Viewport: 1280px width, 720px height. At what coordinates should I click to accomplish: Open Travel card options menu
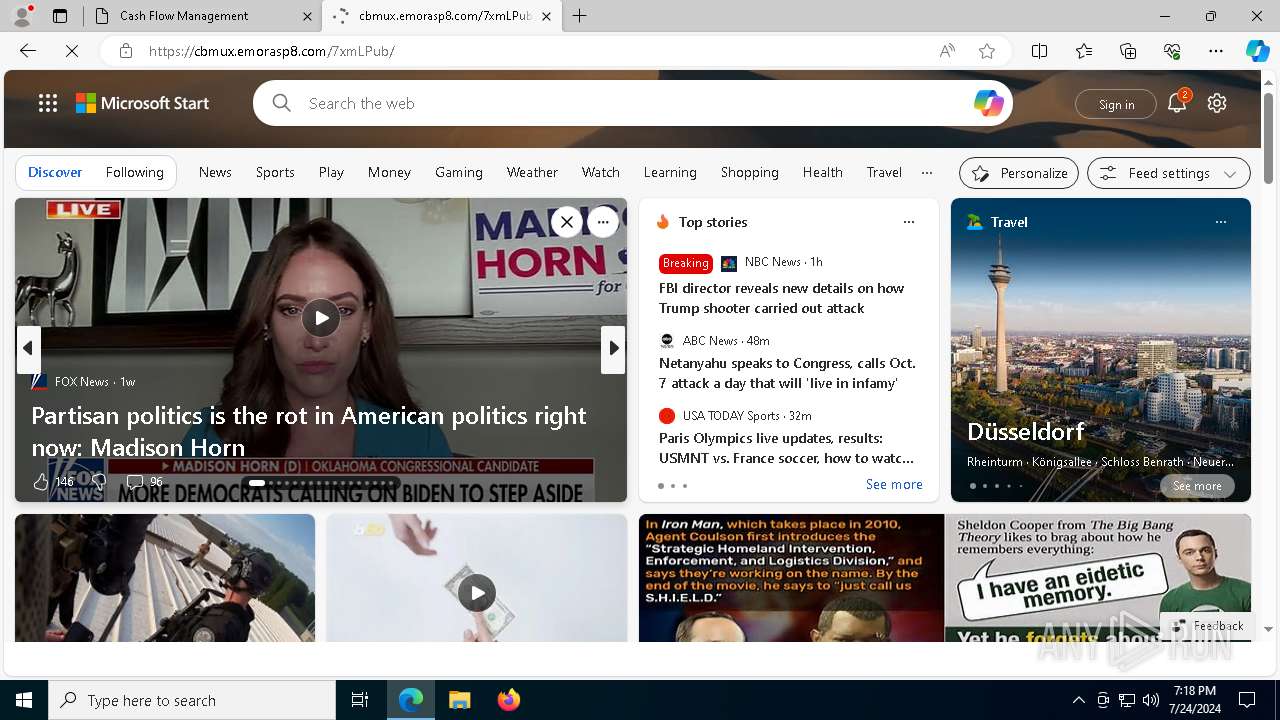[x=1220, y=222]
